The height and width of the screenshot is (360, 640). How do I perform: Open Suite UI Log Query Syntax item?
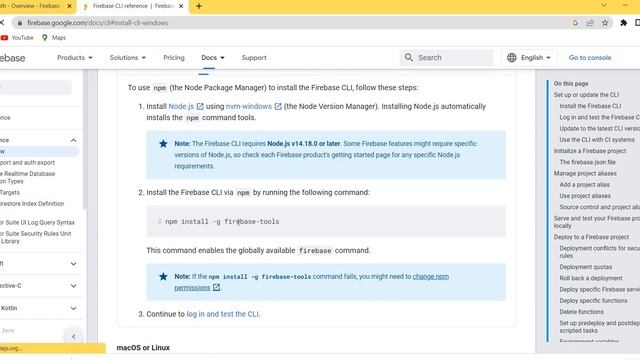click(x=37, y=222)
